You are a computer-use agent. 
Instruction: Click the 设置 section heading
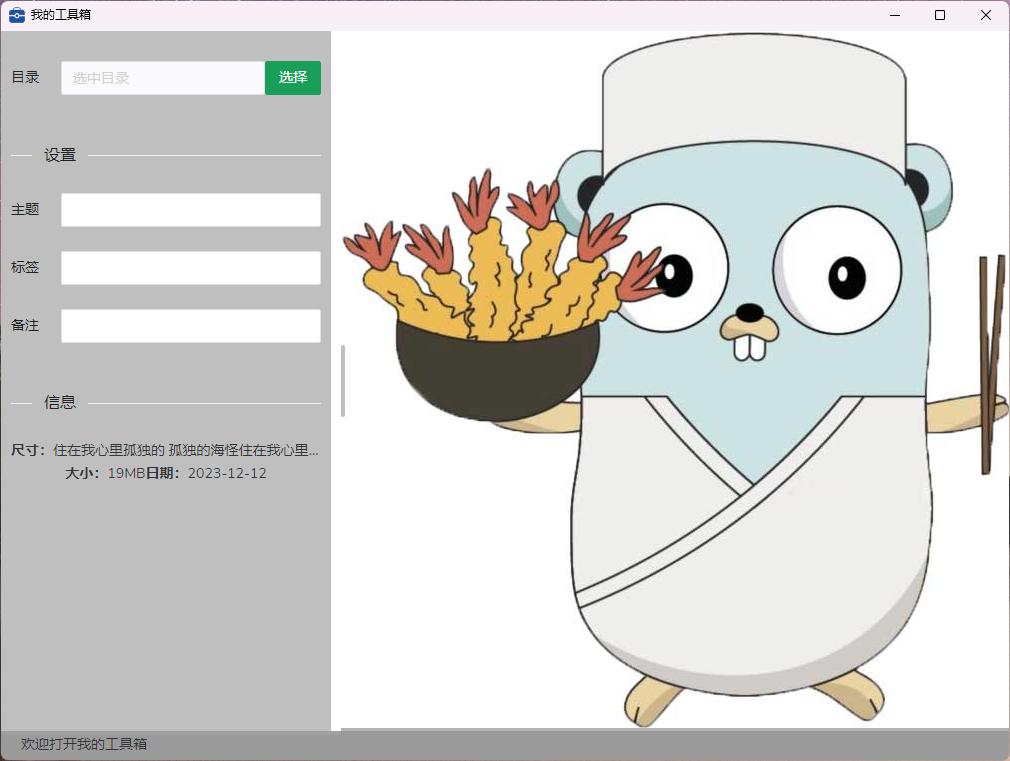pos(60,155)
